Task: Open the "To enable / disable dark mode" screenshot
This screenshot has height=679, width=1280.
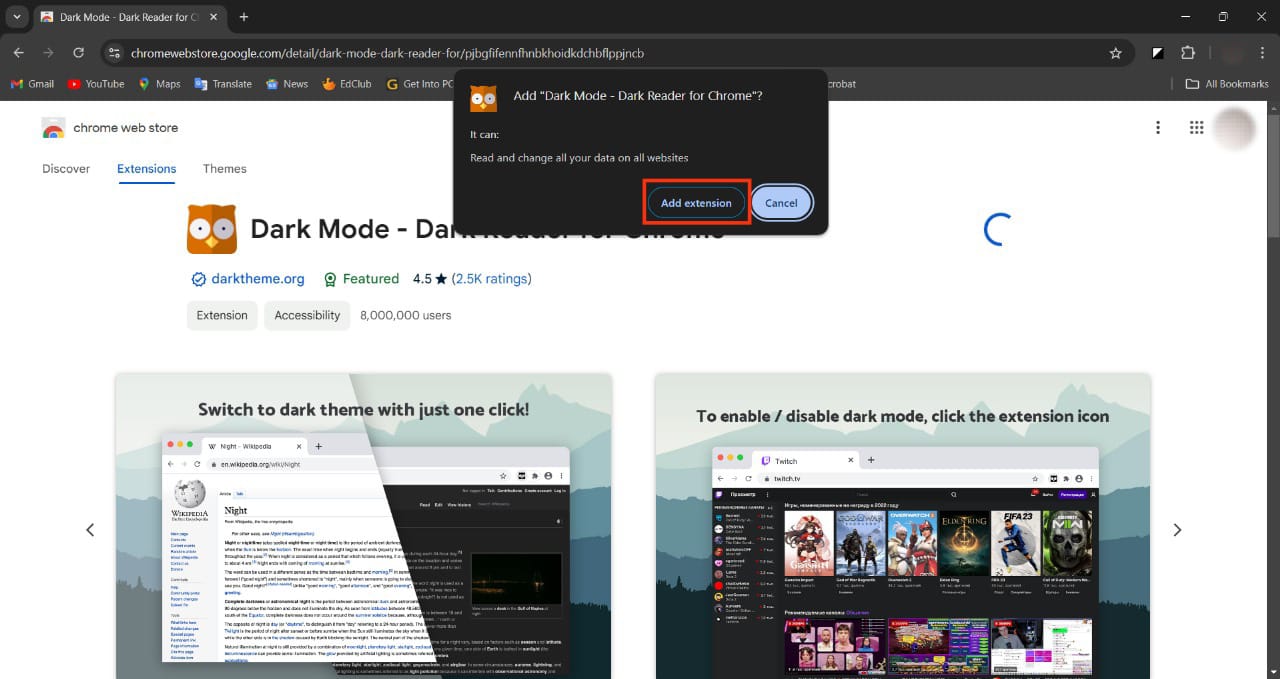Action: point(903,526)
